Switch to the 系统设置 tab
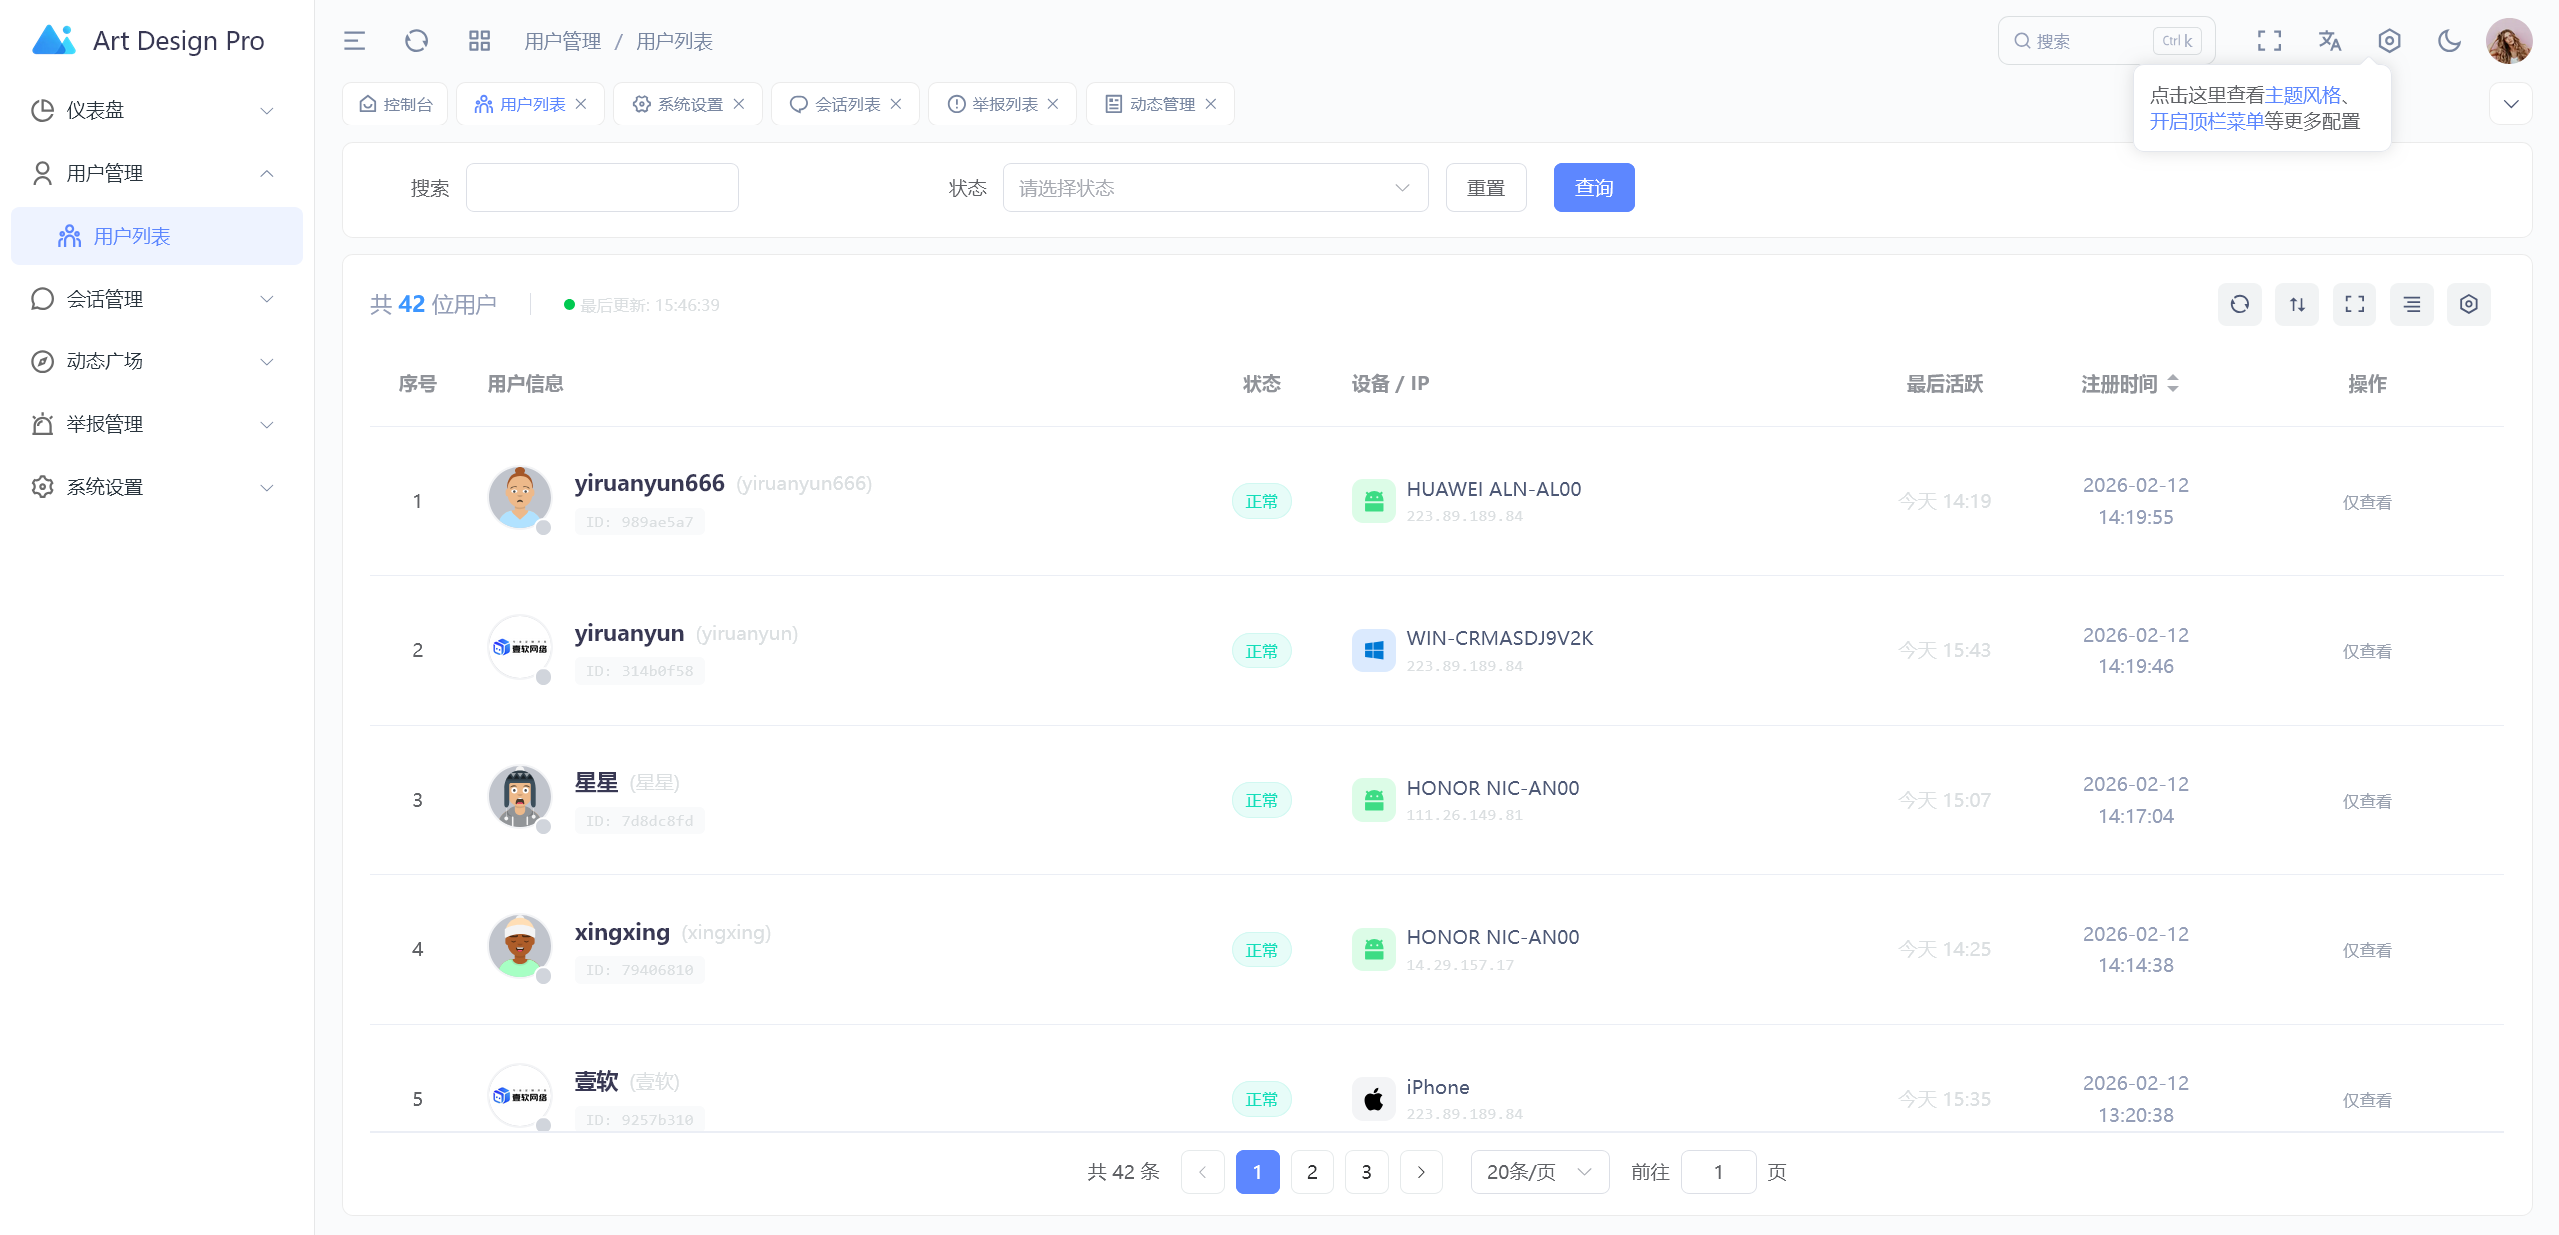Screen dimensions: 2559x1235 coord(688,104)
